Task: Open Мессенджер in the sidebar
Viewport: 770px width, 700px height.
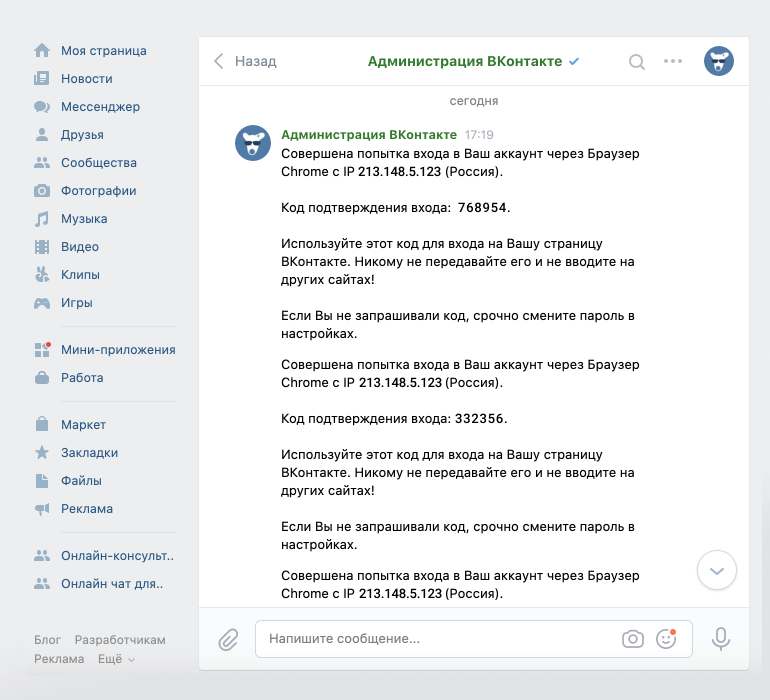Action: (x=100, y=107)
